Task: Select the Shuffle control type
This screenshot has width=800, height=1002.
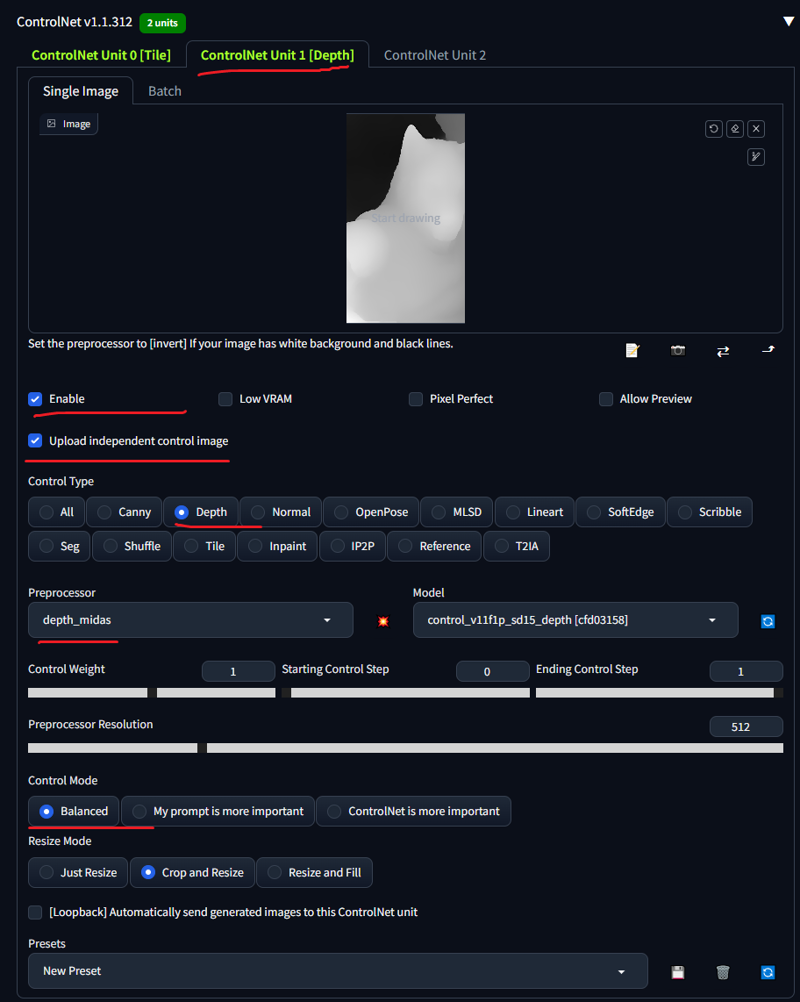Action: pyautogui.click(x=132, y=546)
